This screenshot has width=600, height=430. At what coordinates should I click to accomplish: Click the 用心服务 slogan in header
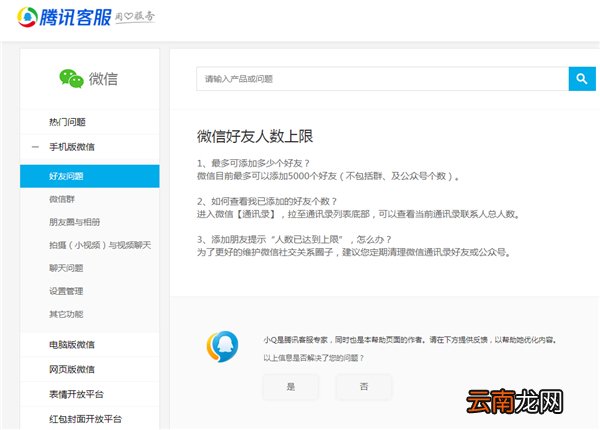[135, 16]
